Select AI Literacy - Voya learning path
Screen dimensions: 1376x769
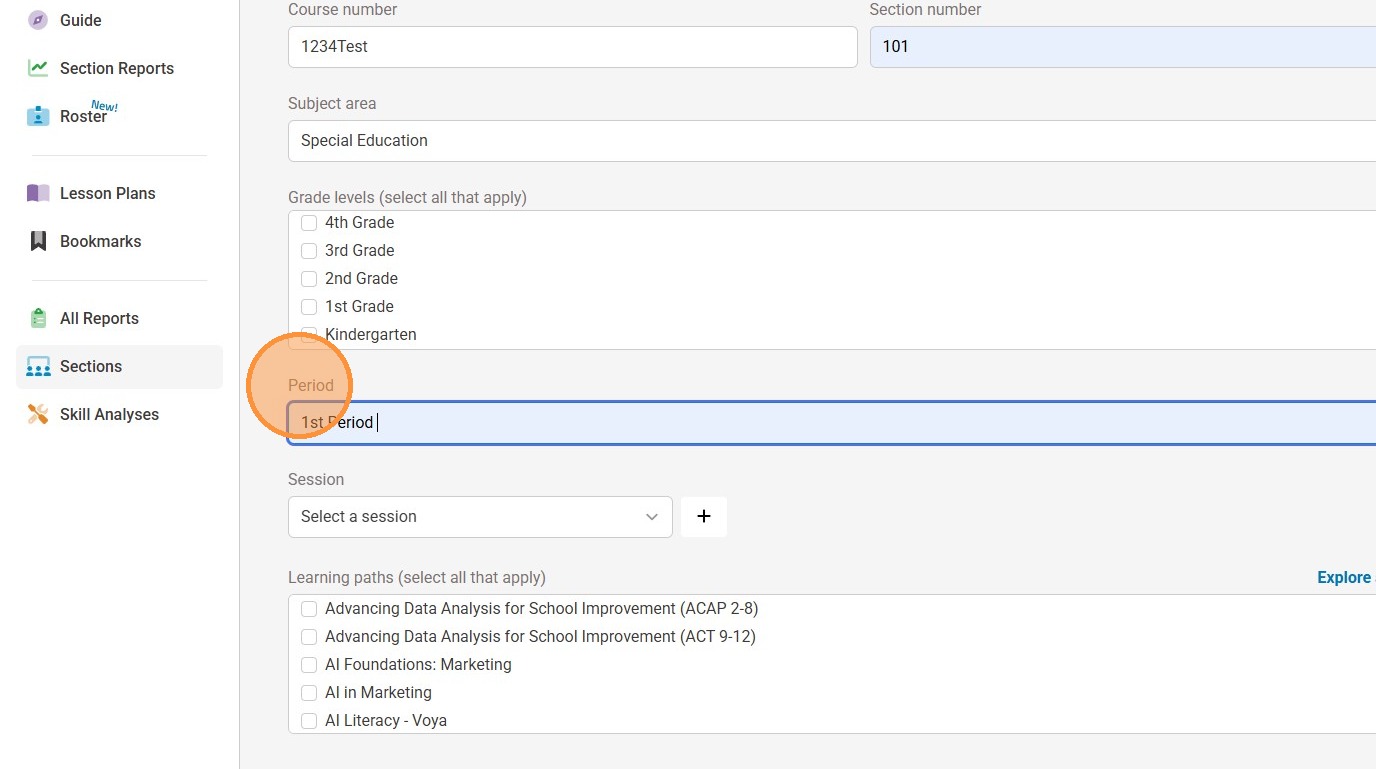[x=309, y=721]
